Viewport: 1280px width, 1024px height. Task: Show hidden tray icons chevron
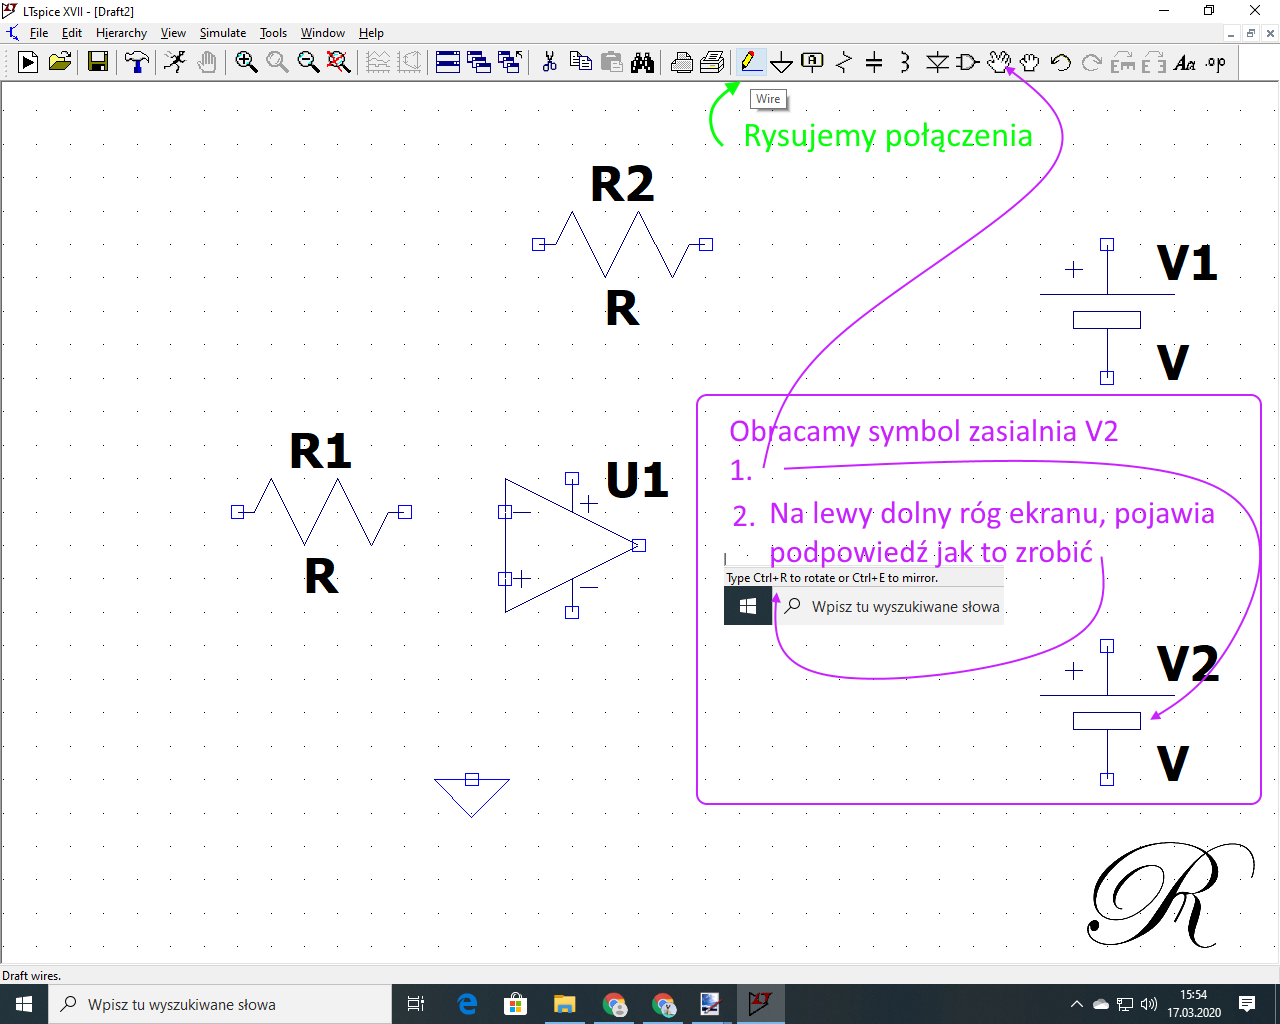pos(1076,1004)
